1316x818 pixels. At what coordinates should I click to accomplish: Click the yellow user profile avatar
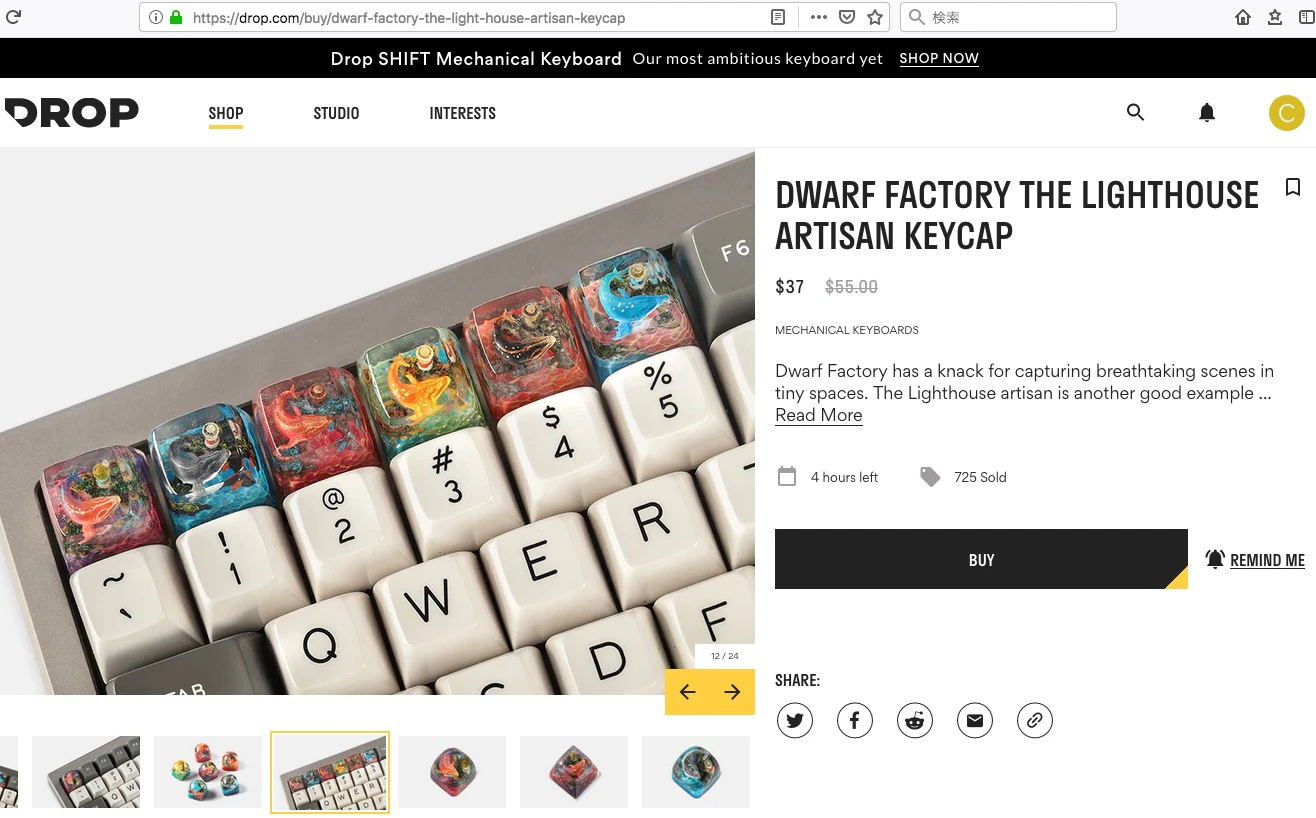[x=1286, y=113]
